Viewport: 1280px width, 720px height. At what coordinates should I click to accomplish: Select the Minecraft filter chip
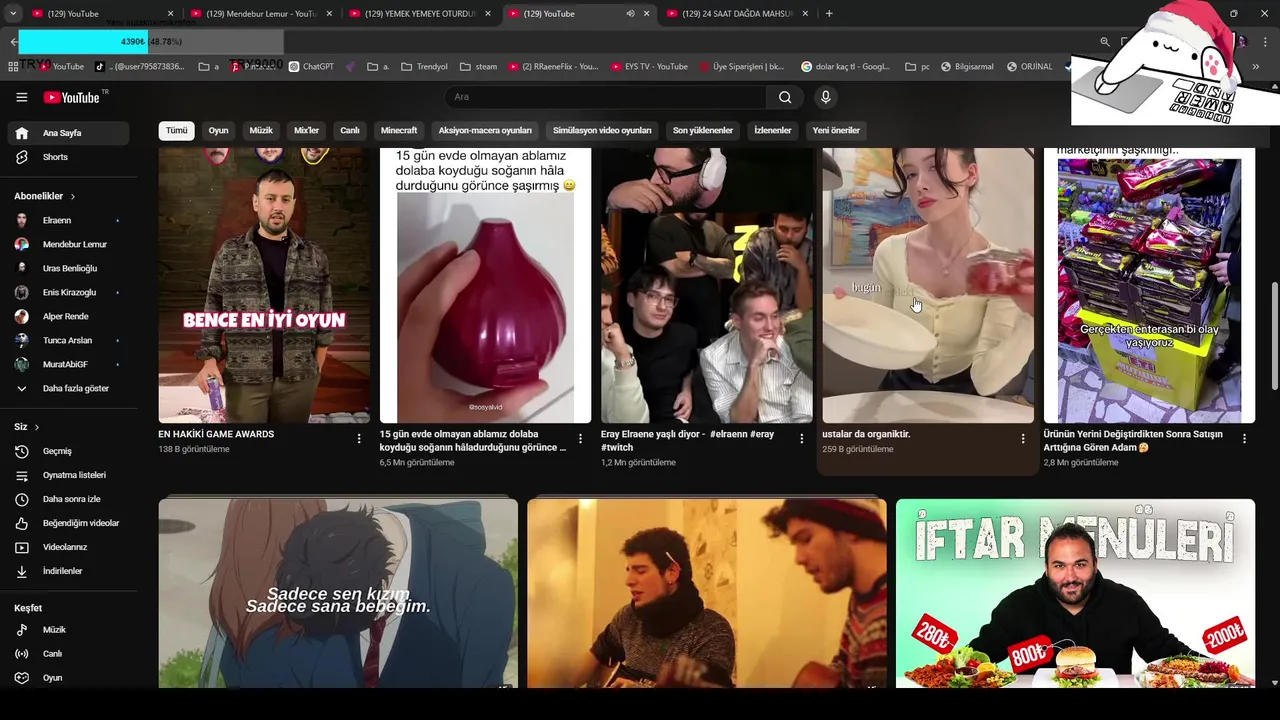[399, 131]
